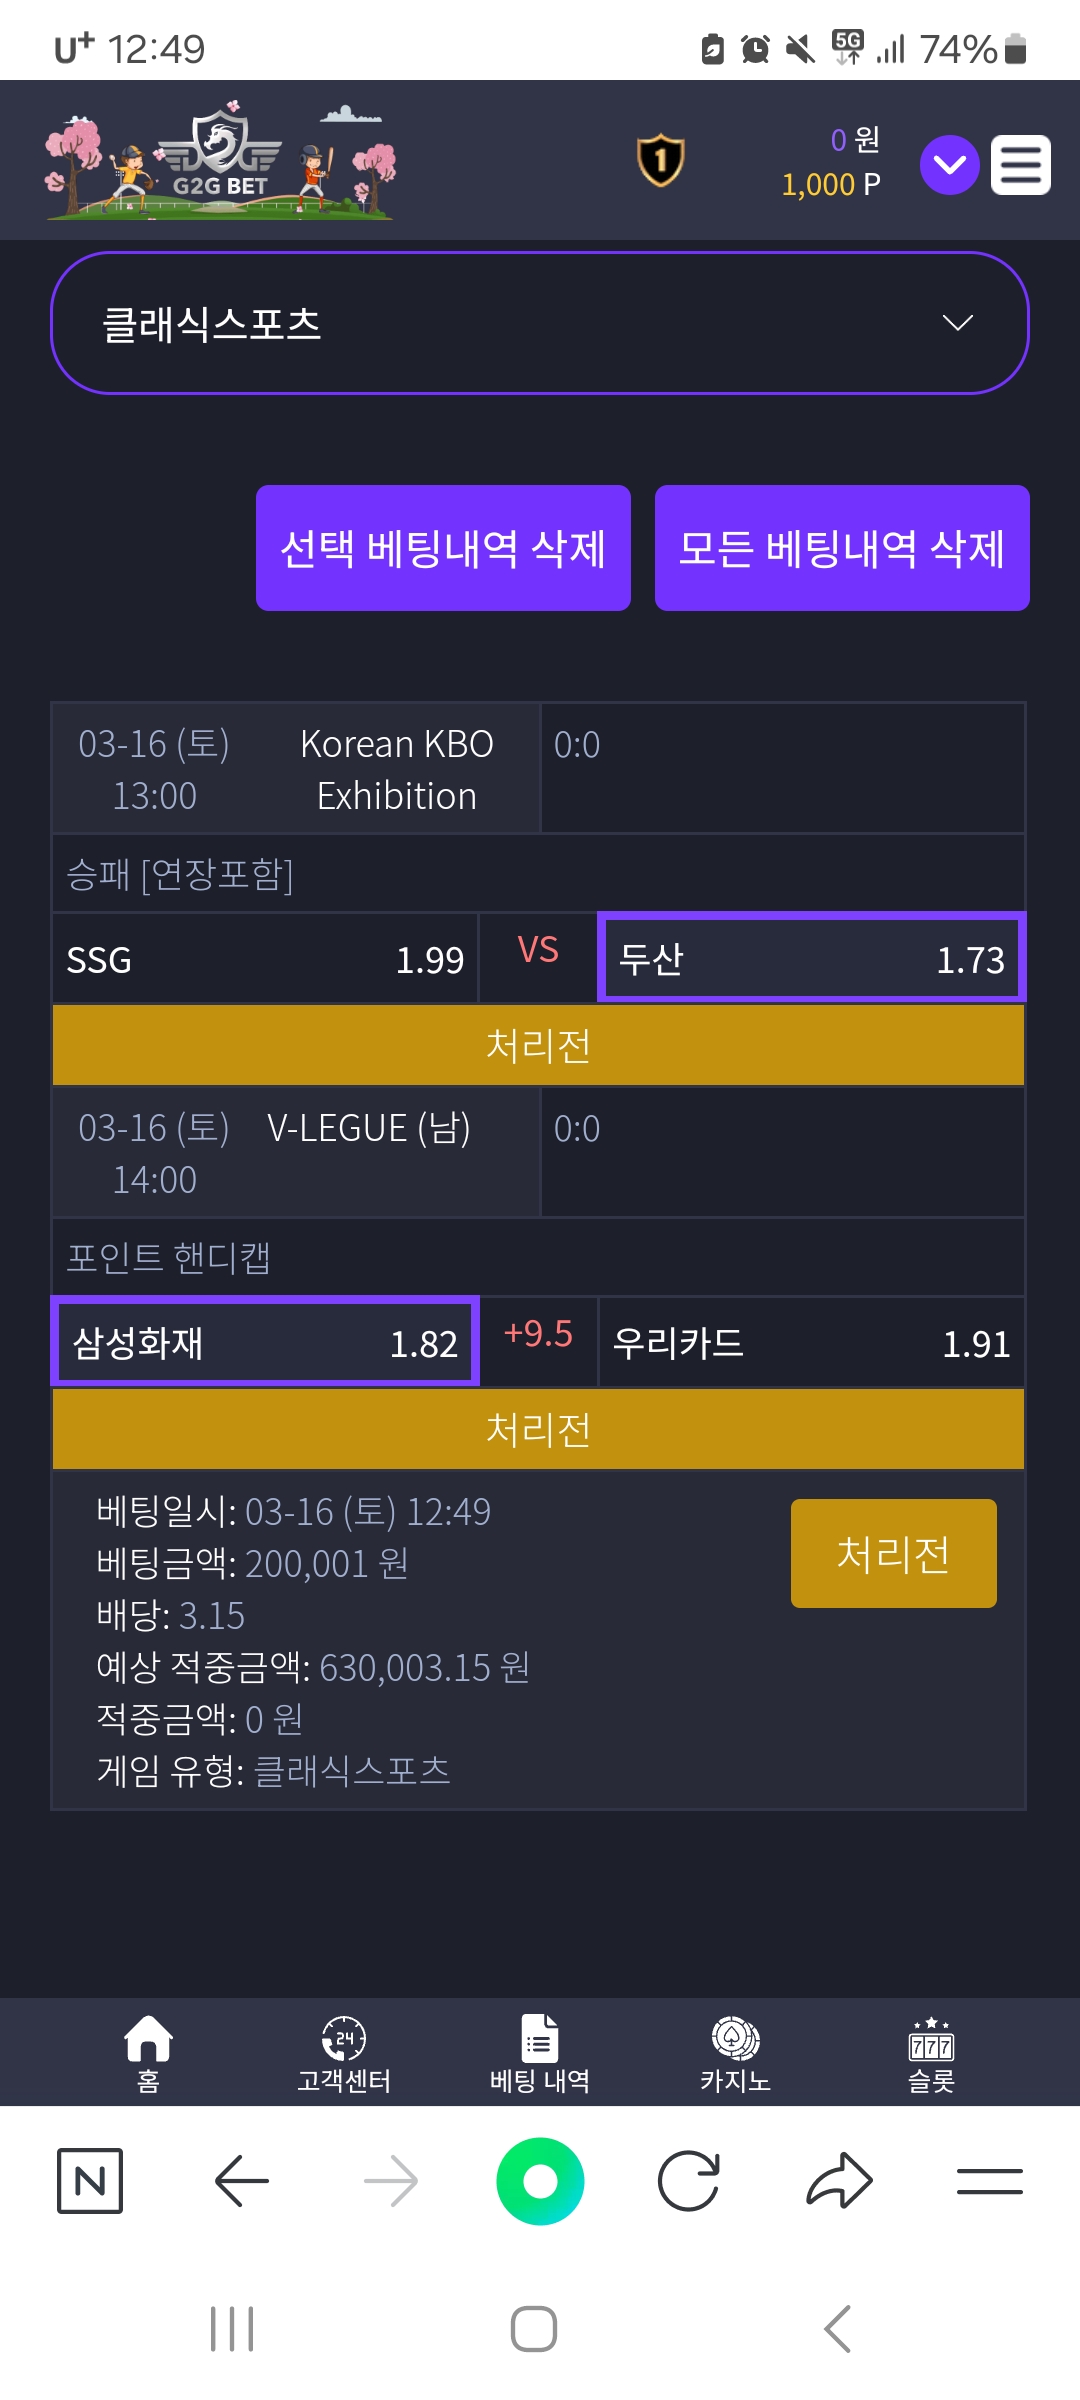Image resolution: width=1080 pixels, height=2400 pixels.
Task: Open the 클래식스포츠 dropdown selector
Action: [540, 323]
